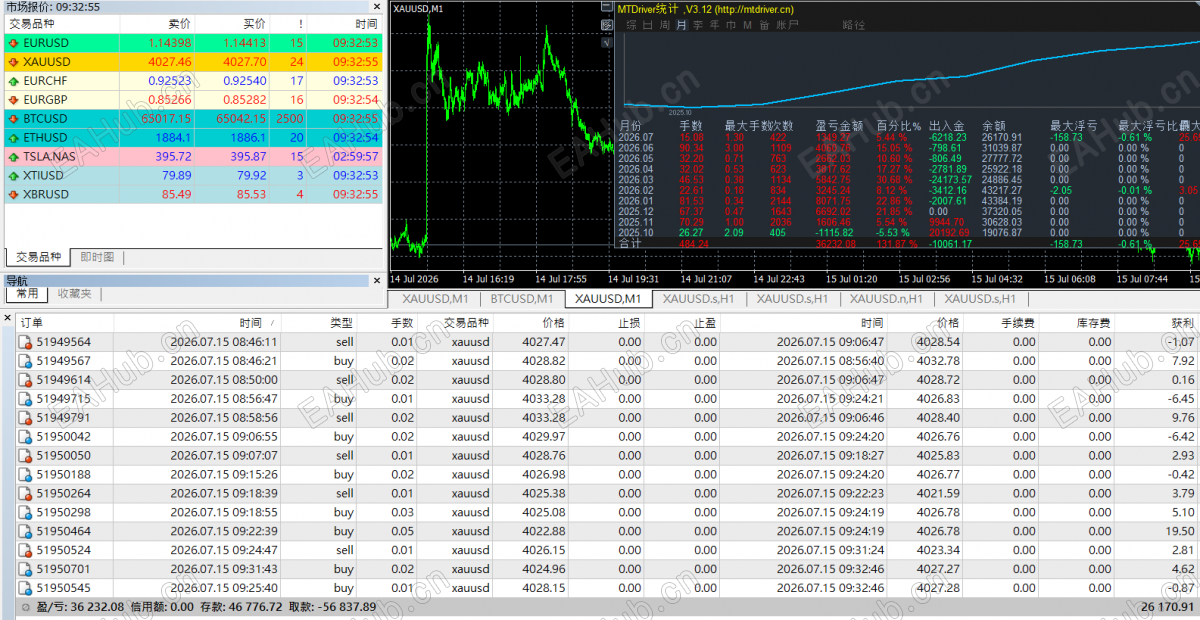Click the 路径 button in MTDriver panel

pyautogui.click(x=854, y=25)
